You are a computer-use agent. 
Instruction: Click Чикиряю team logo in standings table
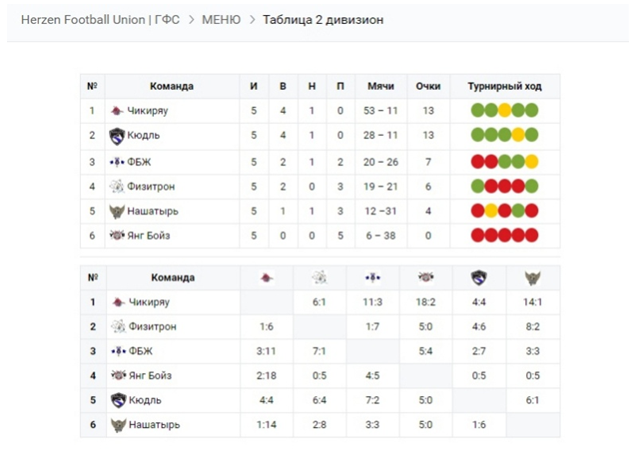point(117,111)
